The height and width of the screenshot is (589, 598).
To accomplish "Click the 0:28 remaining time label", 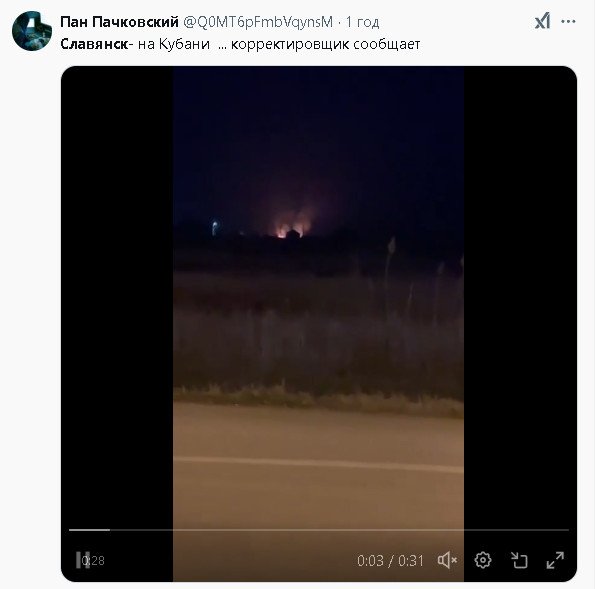I will pyautogui.click(x=94, y=560).
